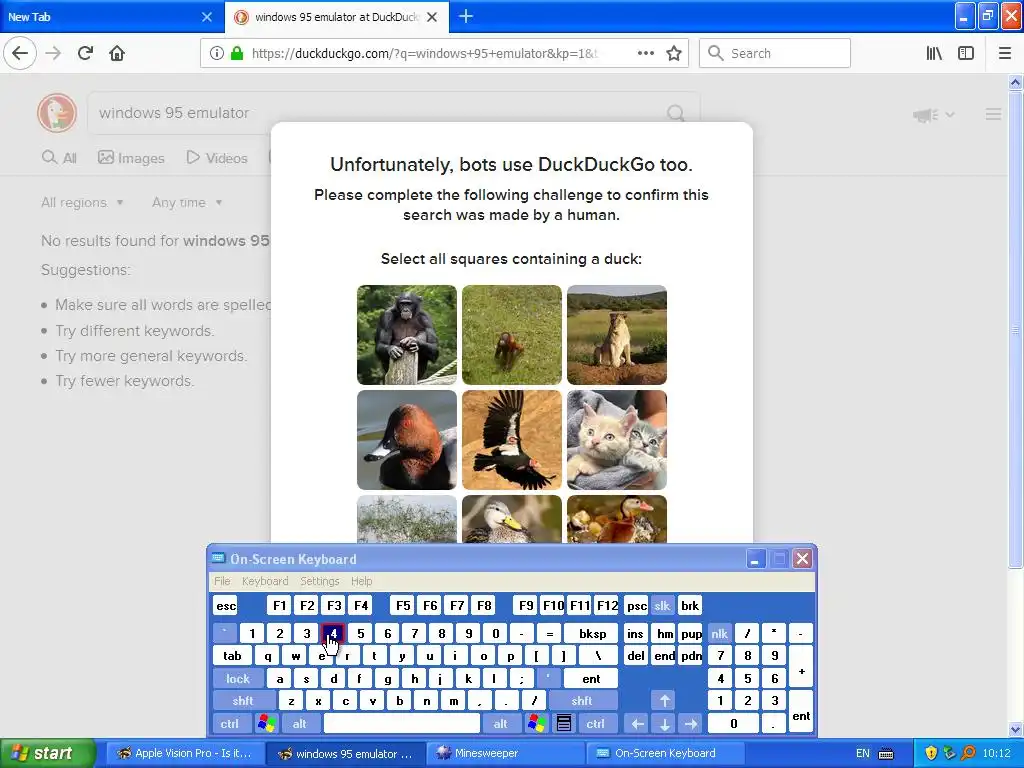The image size is (1024, 768).
Task: Bookmark this page with the star icon
Action: [674, 53]
